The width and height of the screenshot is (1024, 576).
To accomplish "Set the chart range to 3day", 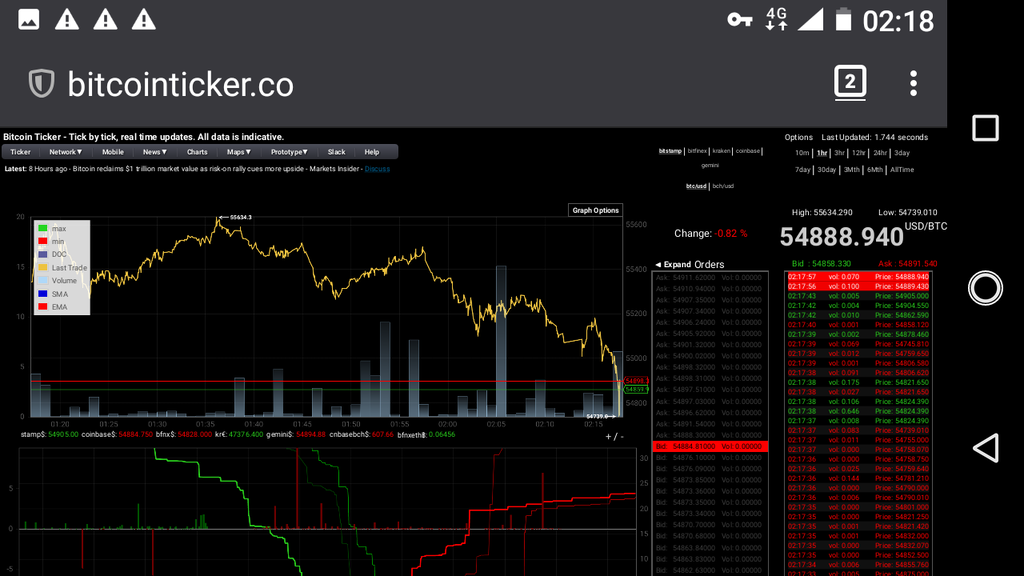I will [902, 153].
